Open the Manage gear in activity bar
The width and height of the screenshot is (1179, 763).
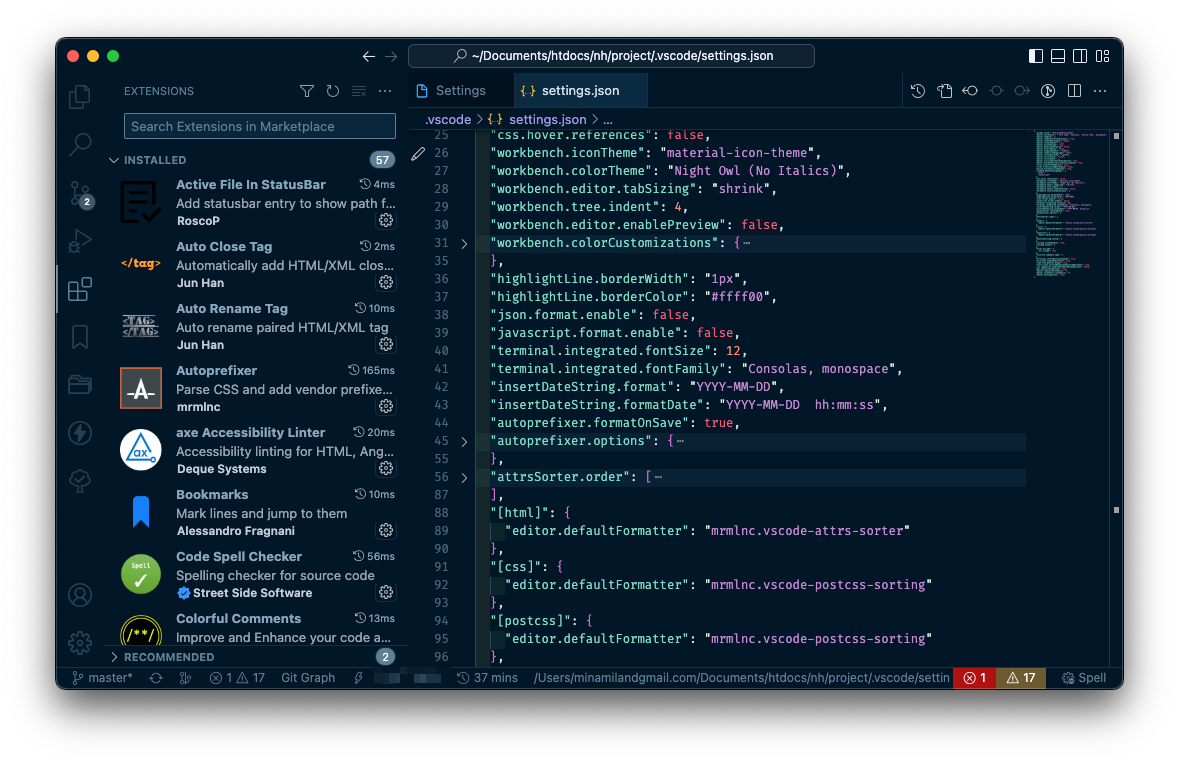coord(80,643)
